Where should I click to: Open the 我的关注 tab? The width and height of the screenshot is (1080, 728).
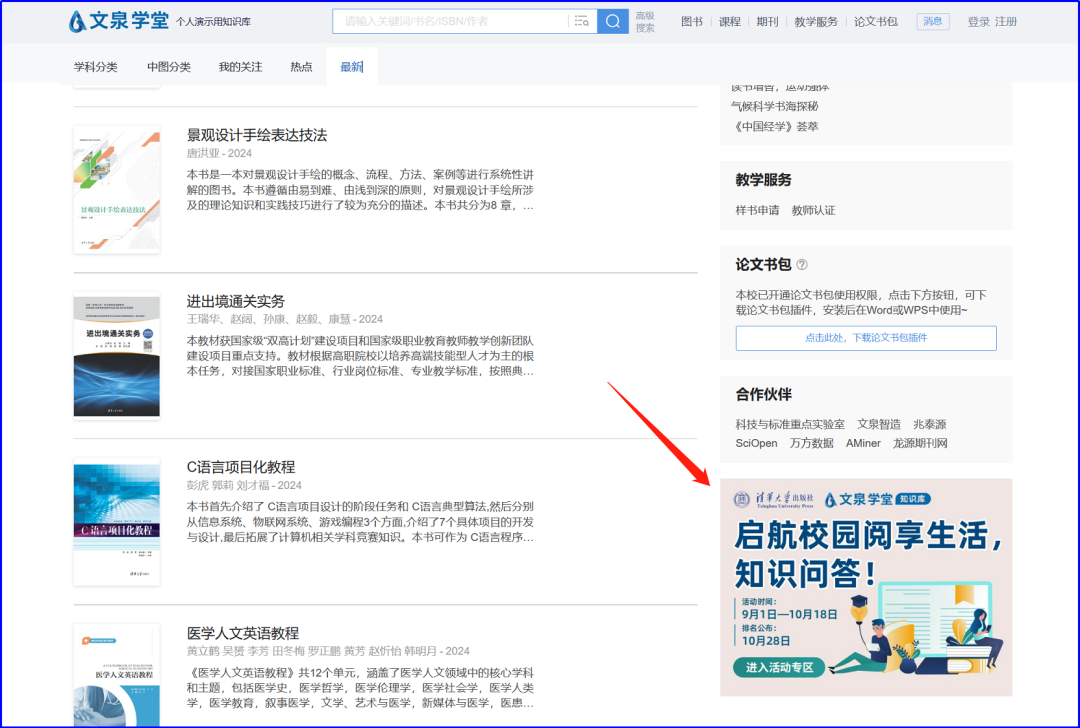pos(240,67)
